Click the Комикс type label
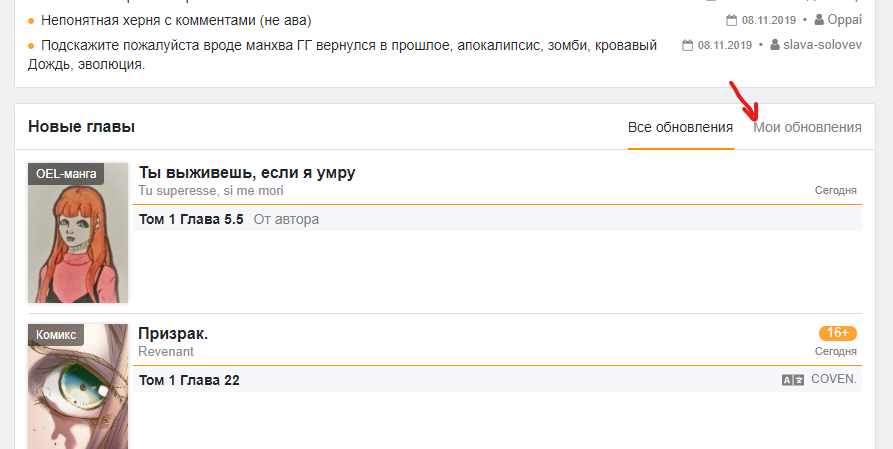Screen dimensions: 893x449 click(x=56, y=335)
